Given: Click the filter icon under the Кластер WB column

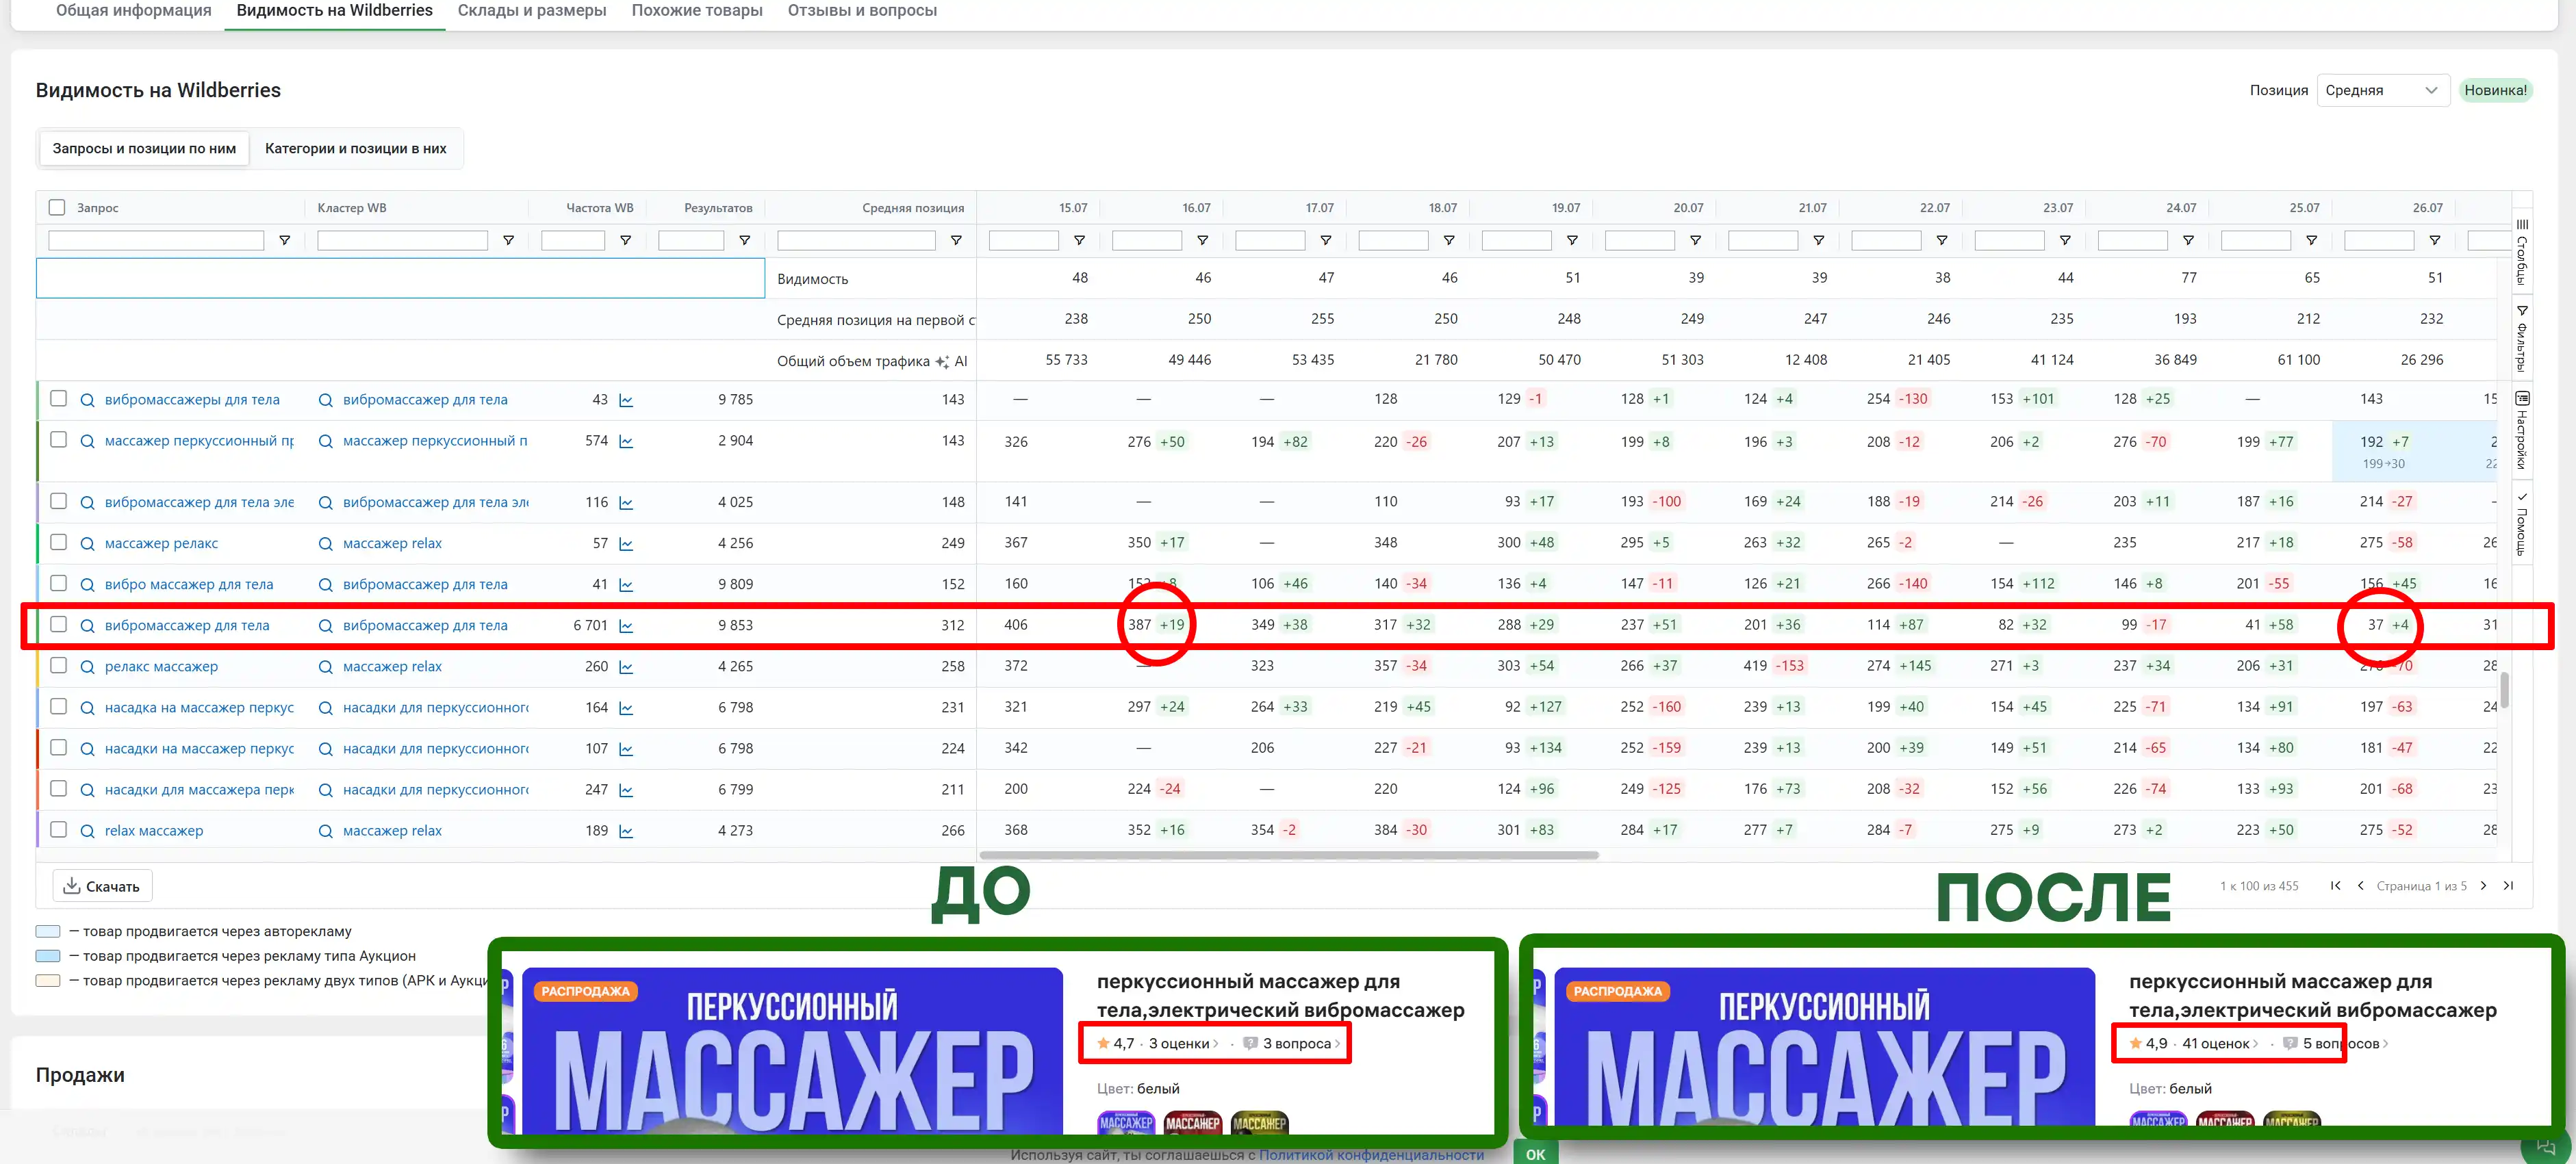Looking at the screenshot, I should 508,241.
